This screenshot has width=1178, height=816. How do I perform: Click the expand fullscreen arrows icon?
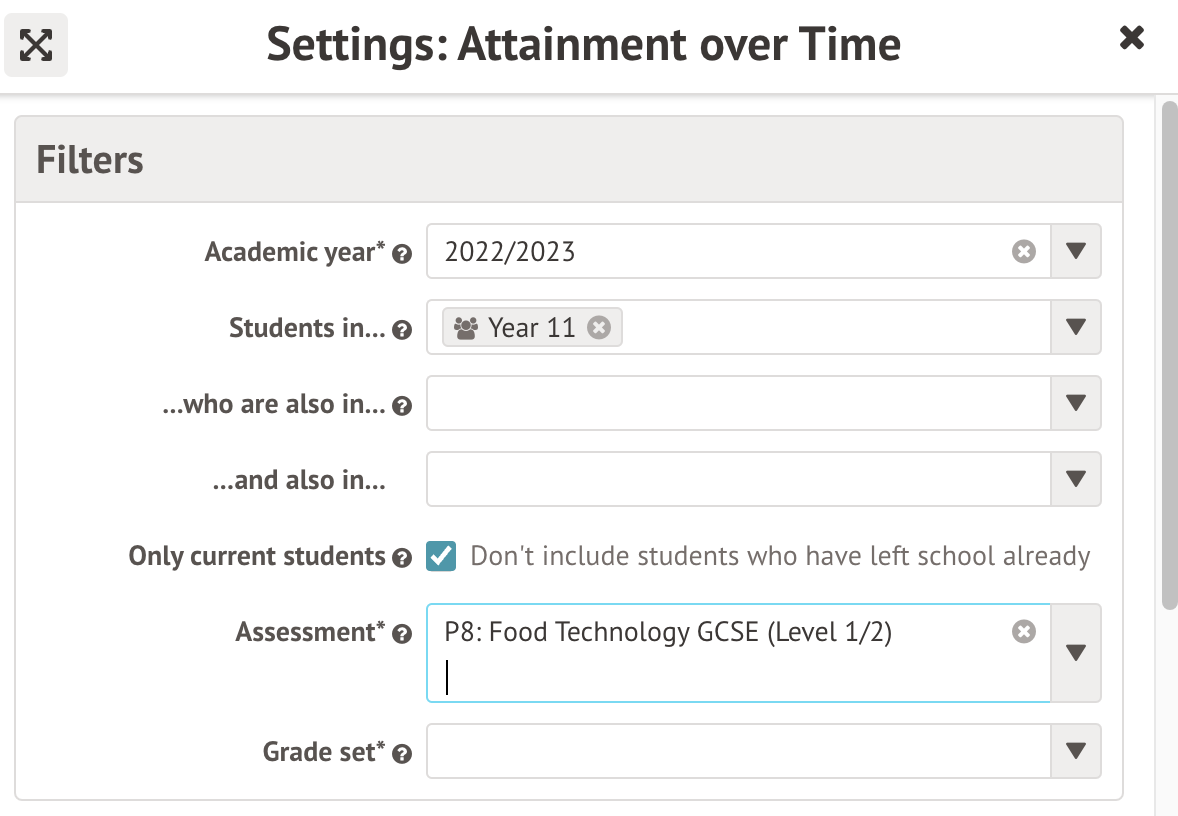click(36, 45)
